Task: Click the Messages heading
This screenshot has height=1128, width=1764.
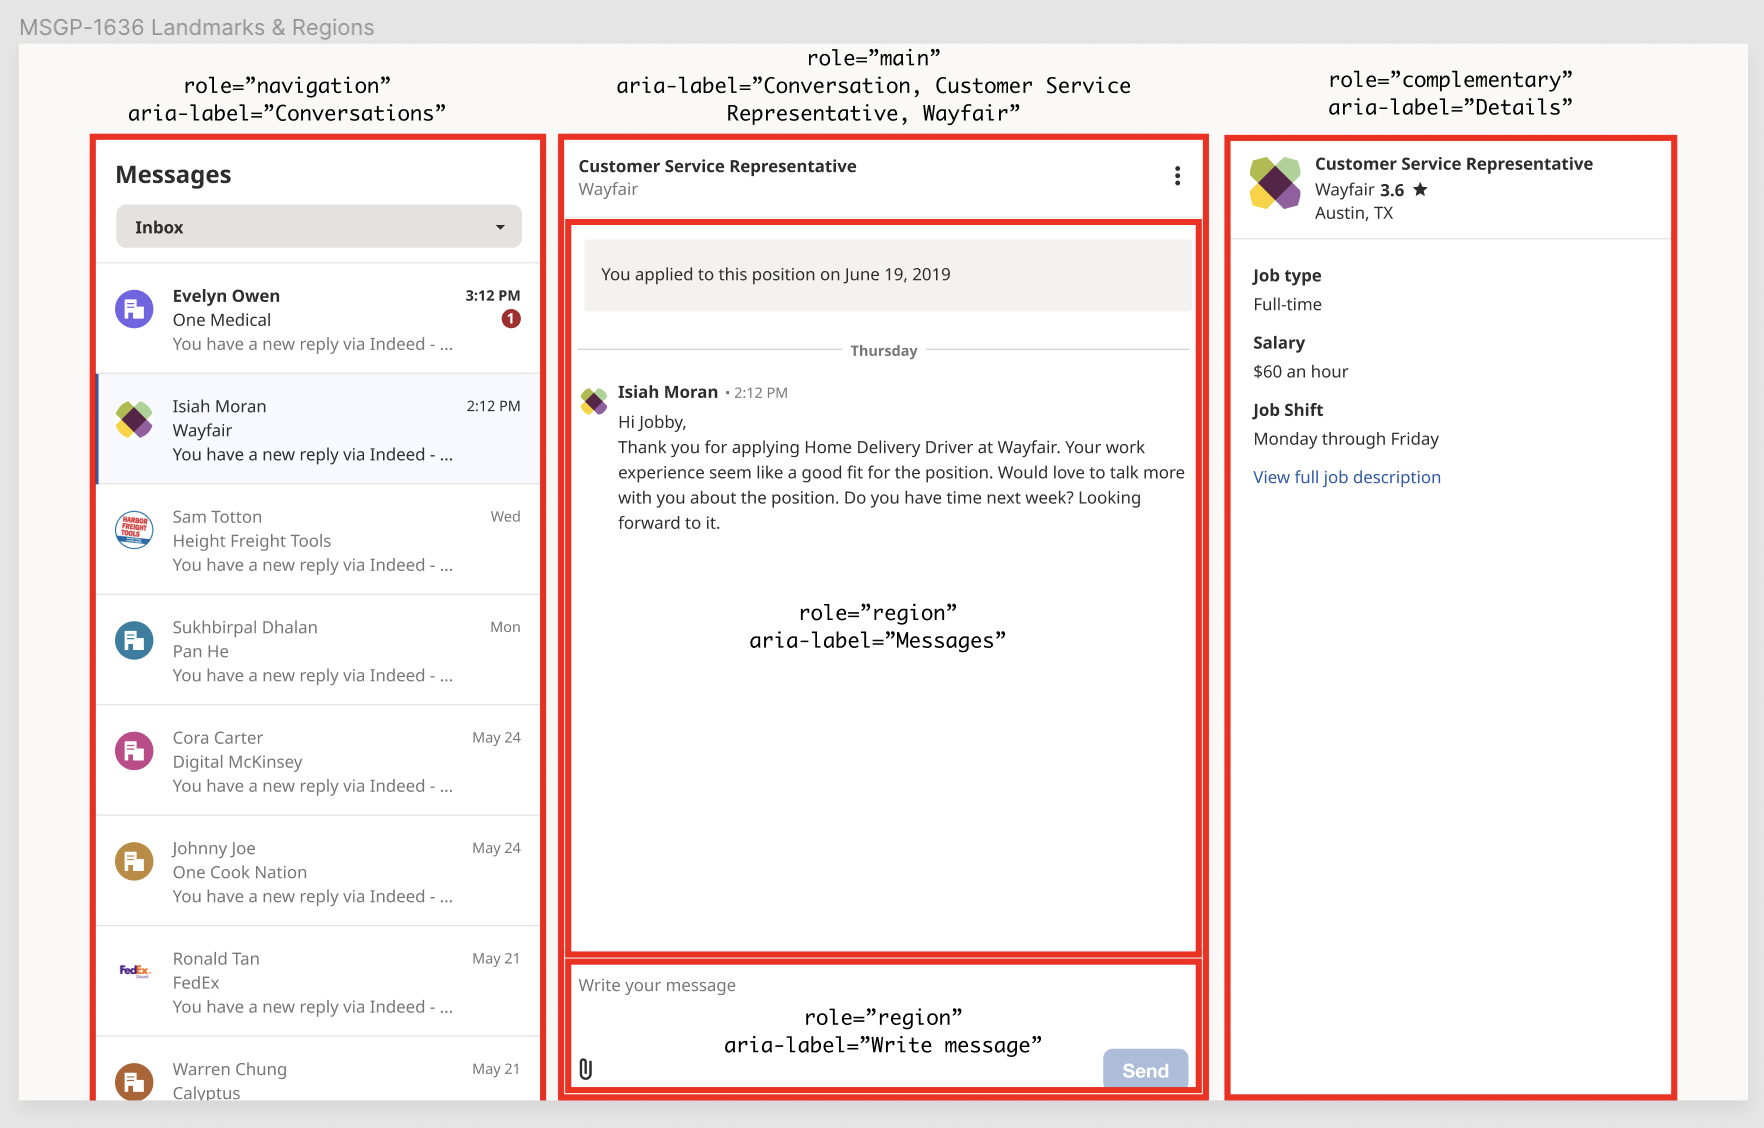Action: pos(173,175)
